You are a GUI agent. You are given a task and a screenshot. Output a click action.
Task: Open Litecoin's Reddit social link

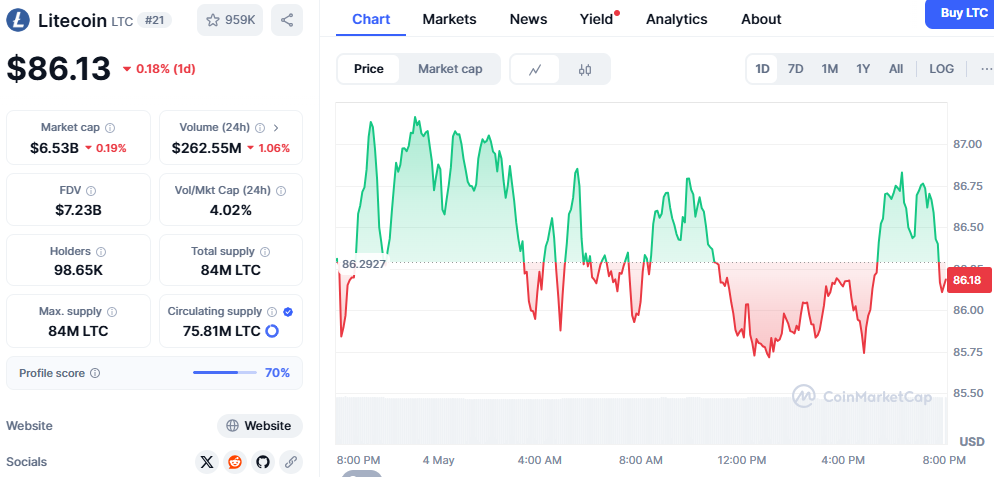pos(235,462)
